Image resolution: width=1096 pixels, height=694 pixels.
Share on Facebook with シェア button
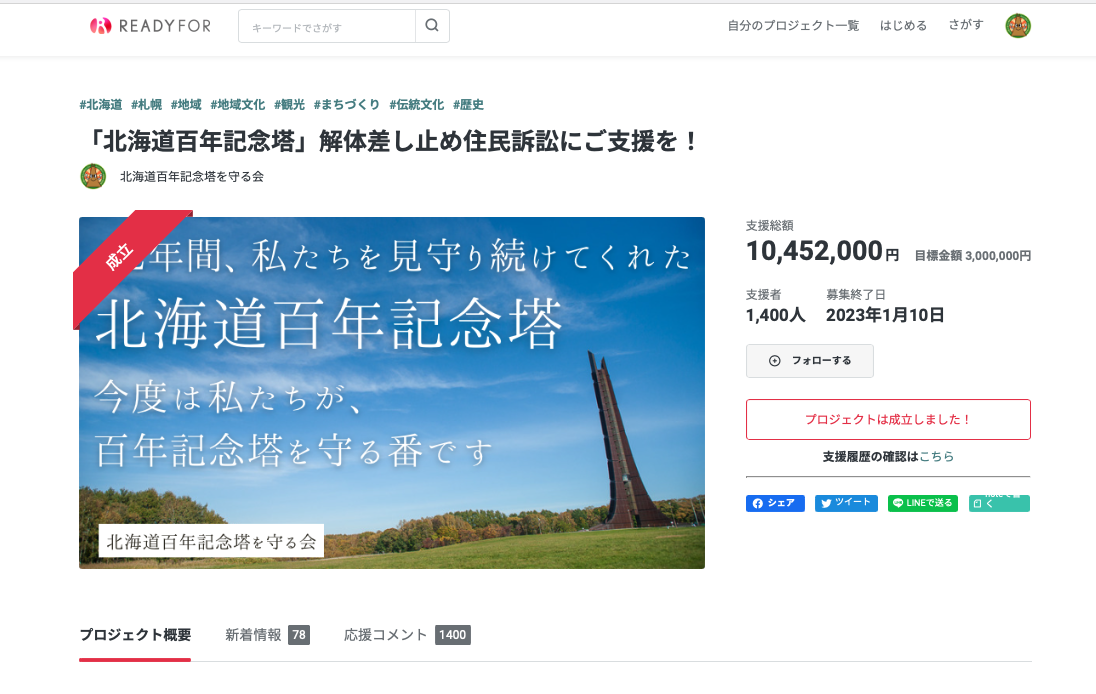tap(775, 503)
